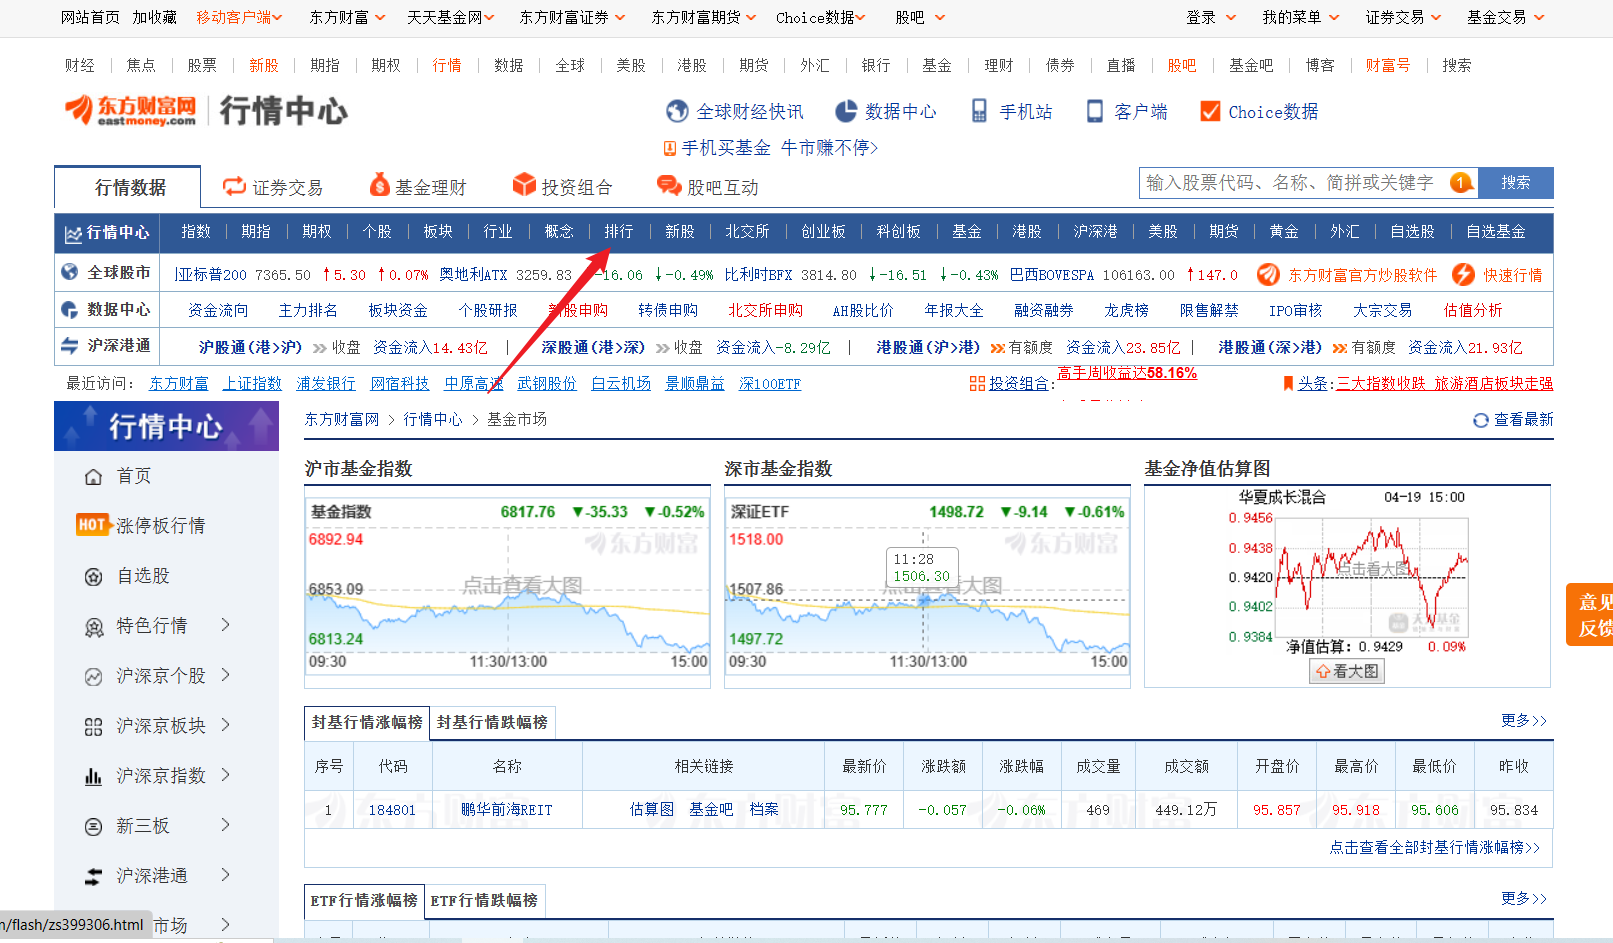Open the 全球财经快讯 globe icon
The height and width of the screenshot is (943, 1613).
(677, 111)
